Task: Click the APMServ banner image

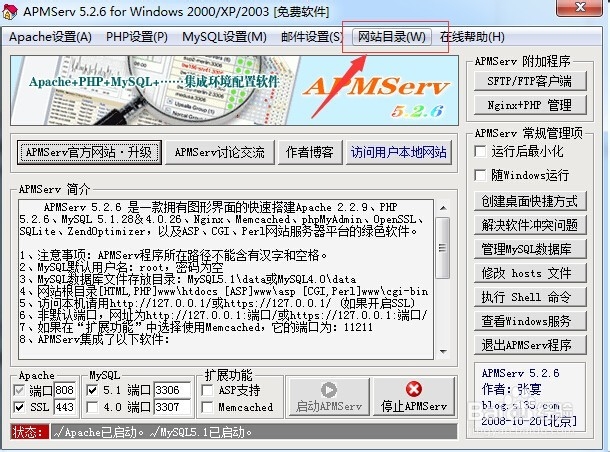Action: pyautogui.click(x=235, y=90)
